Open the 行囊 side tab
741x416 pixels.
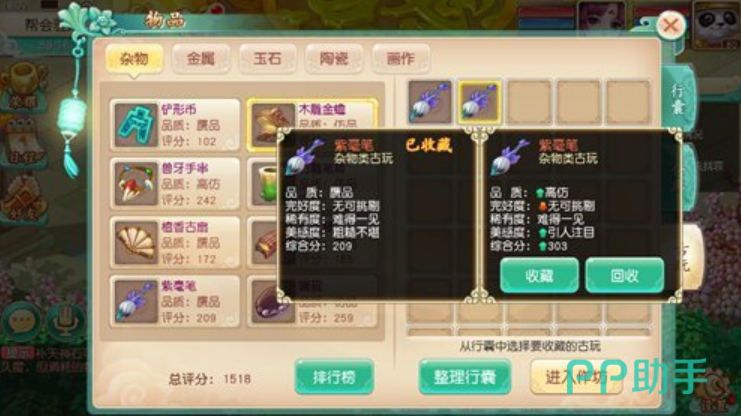tap(678, 99)
